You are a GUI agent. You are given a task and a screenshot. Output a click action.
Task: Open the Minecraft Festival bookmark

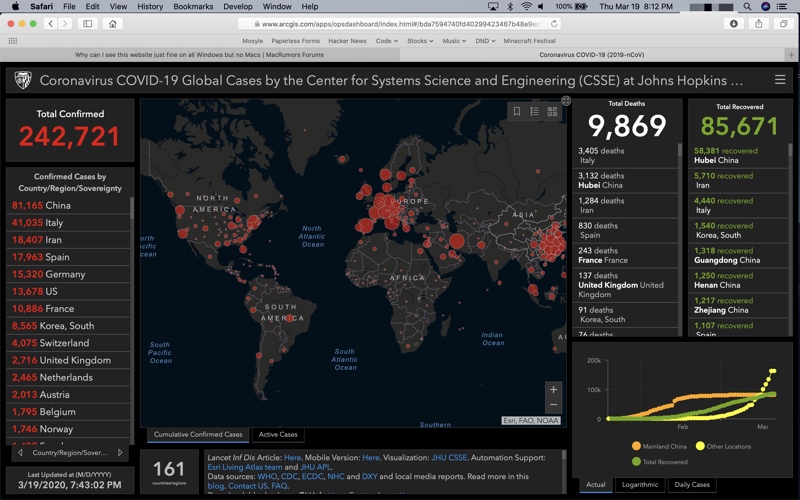click(x=530, y=41)
